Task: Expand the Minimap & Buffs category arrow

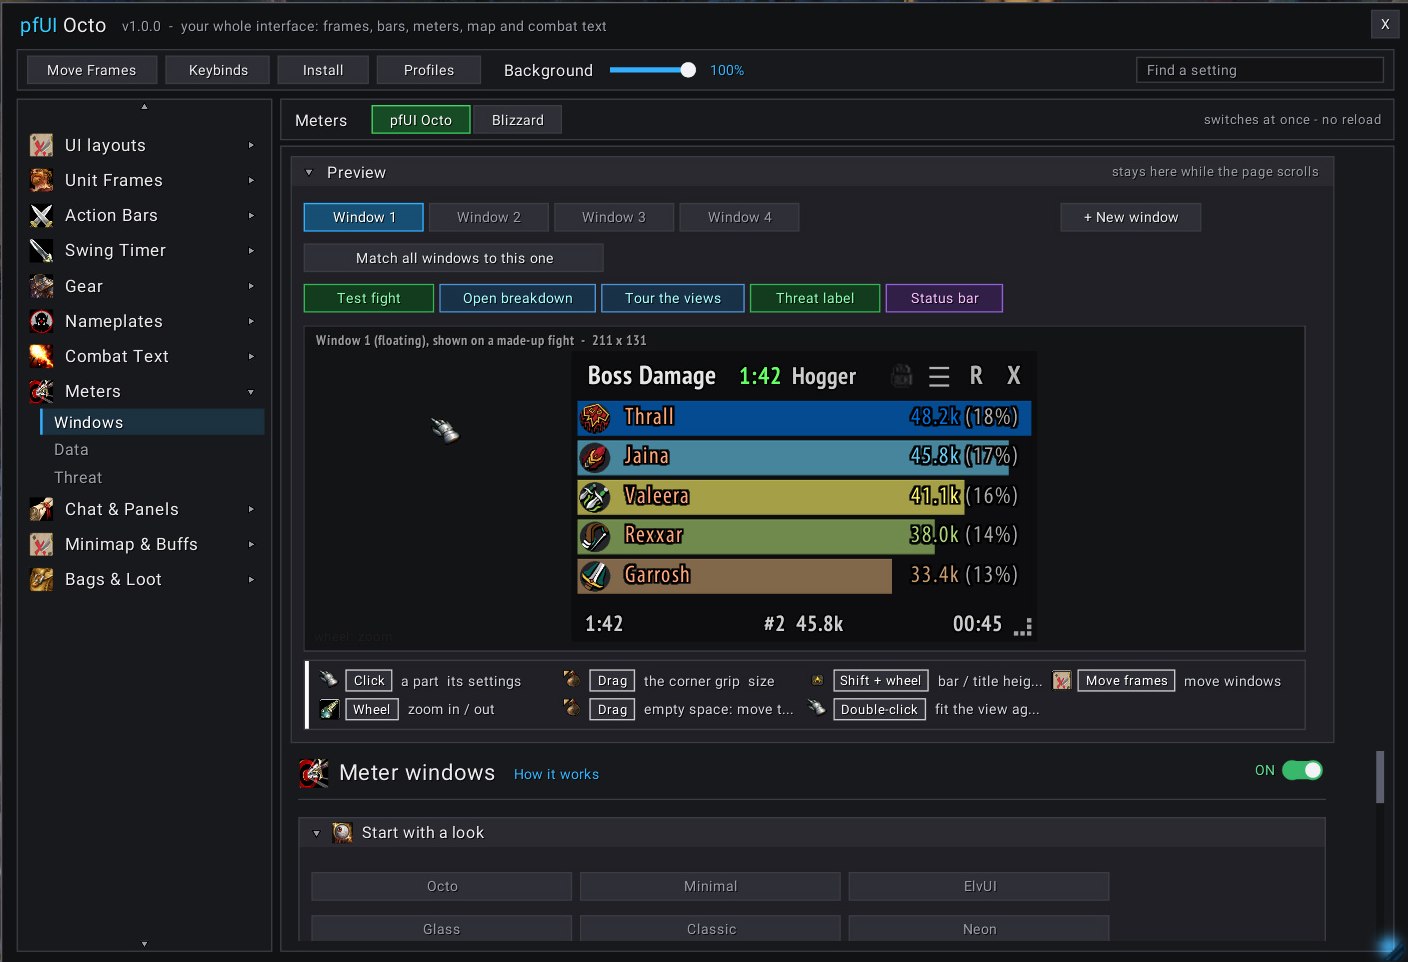Action: [x=251, y=545]
